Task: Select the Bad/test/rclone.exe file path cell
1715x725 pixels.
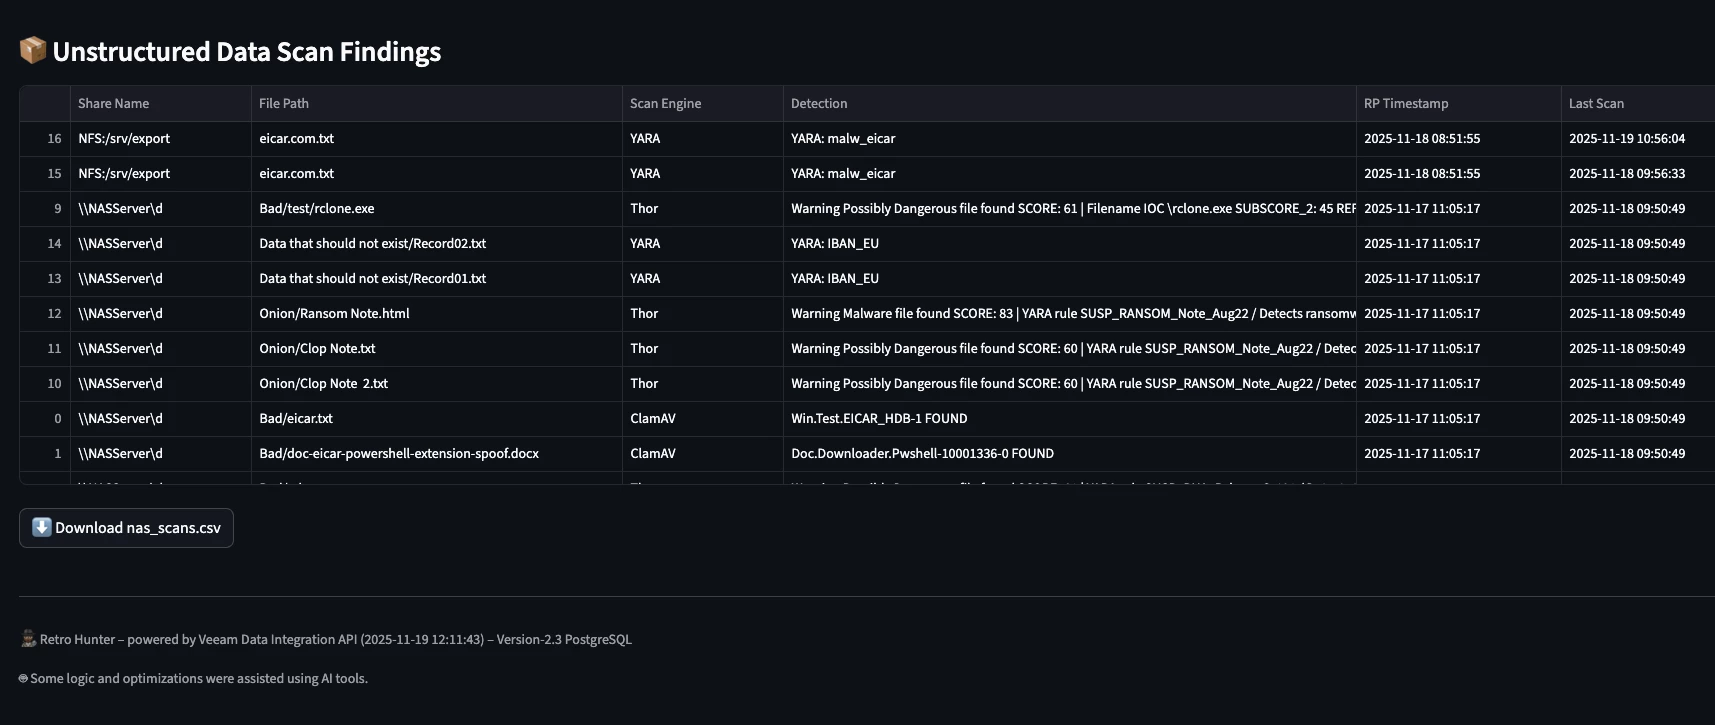Action: (317, 208)
